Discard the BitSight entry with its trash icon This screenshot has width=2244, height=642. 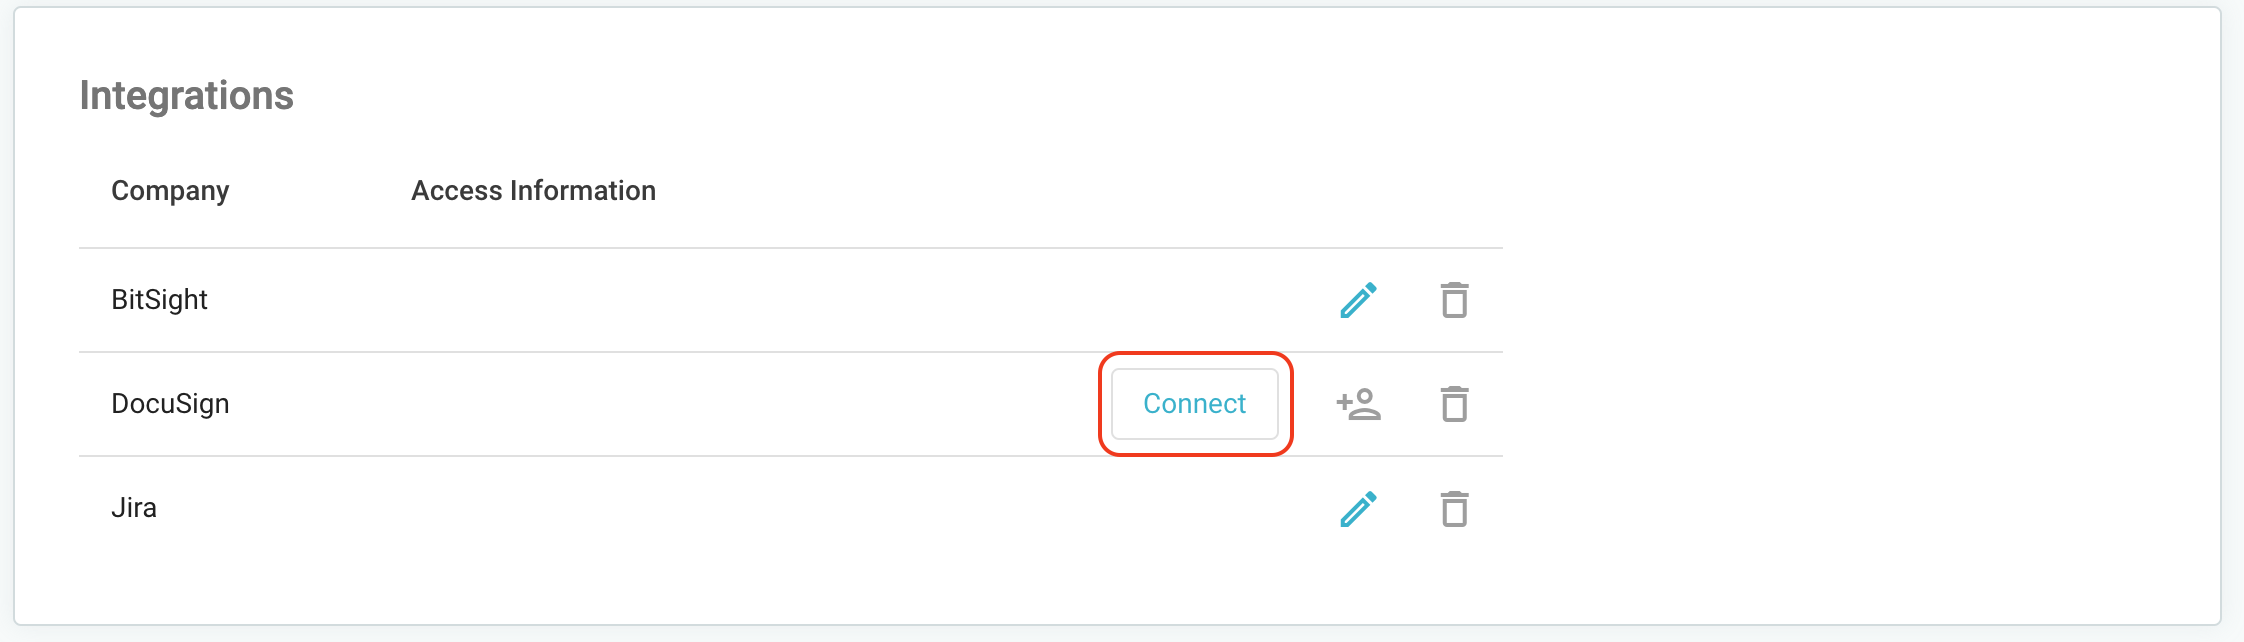1453,299
